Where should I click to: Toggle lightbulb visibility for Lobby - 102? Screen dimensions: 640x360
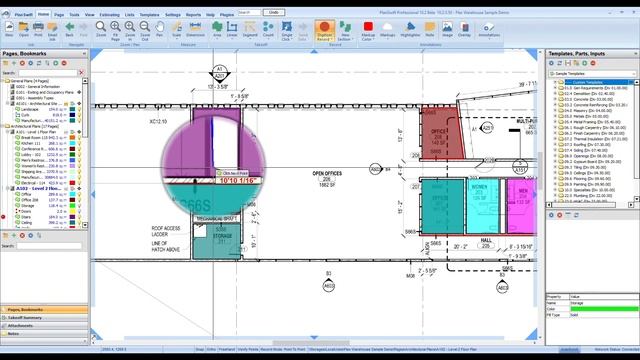79,155
